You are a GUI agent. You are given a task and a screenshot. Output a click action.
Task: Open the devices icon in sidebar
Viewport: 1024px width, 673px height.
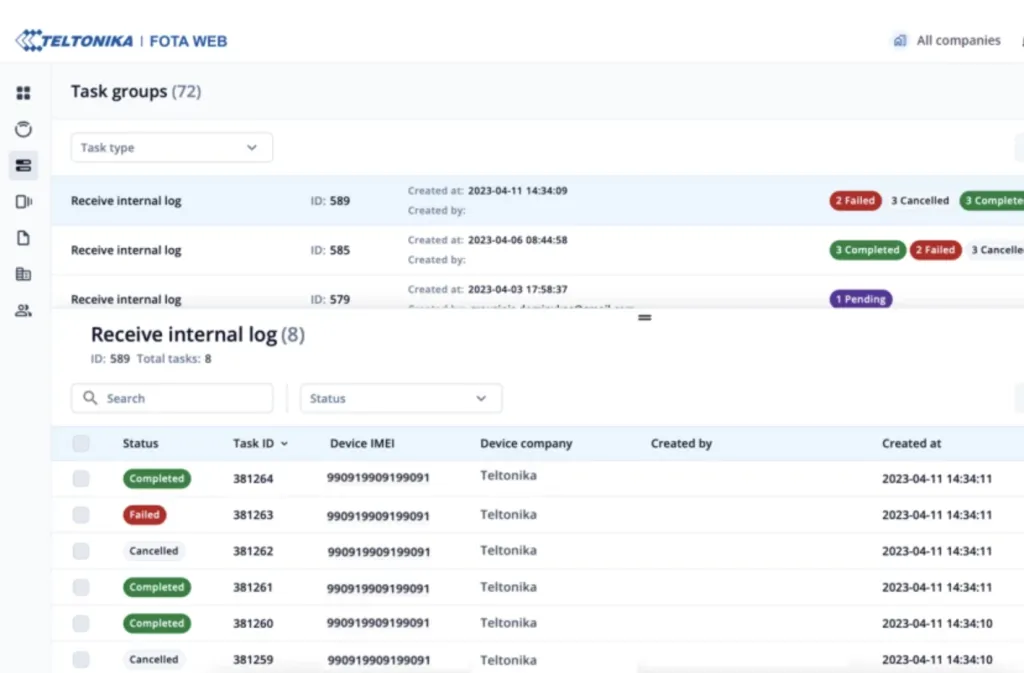23,201
